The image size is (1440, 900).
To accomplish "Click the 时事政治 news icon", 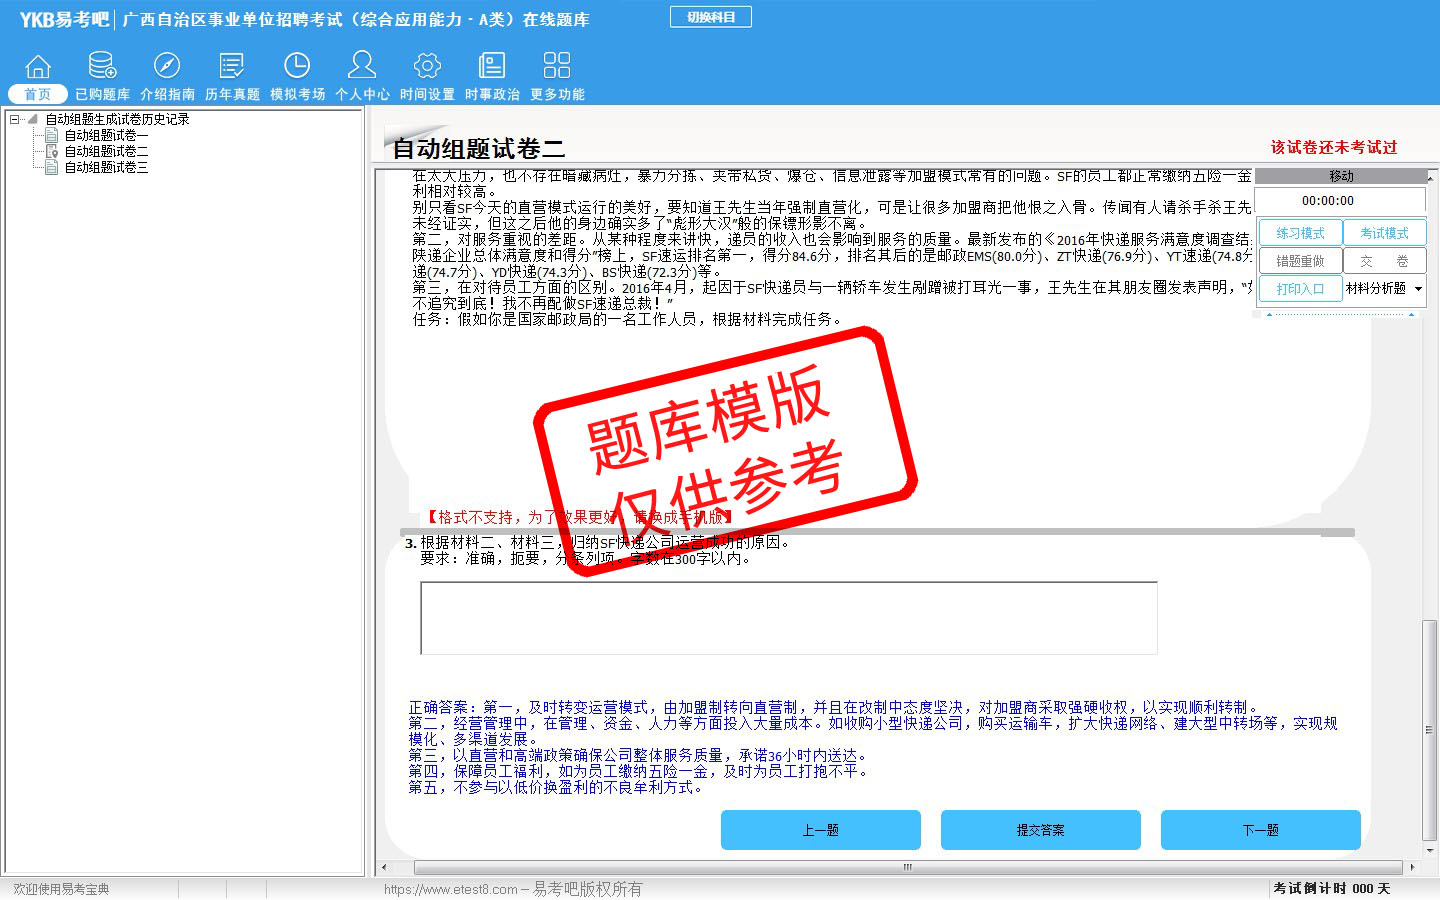I will 492,67.
